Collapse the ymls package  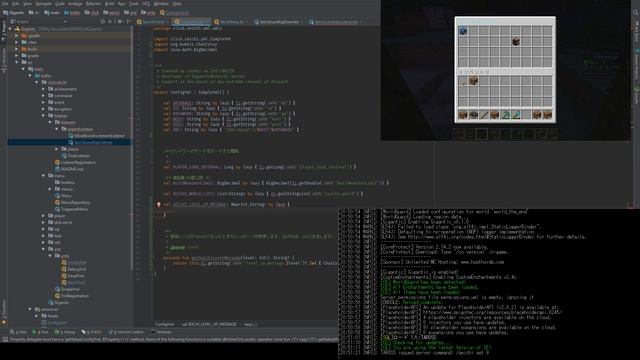50,256
